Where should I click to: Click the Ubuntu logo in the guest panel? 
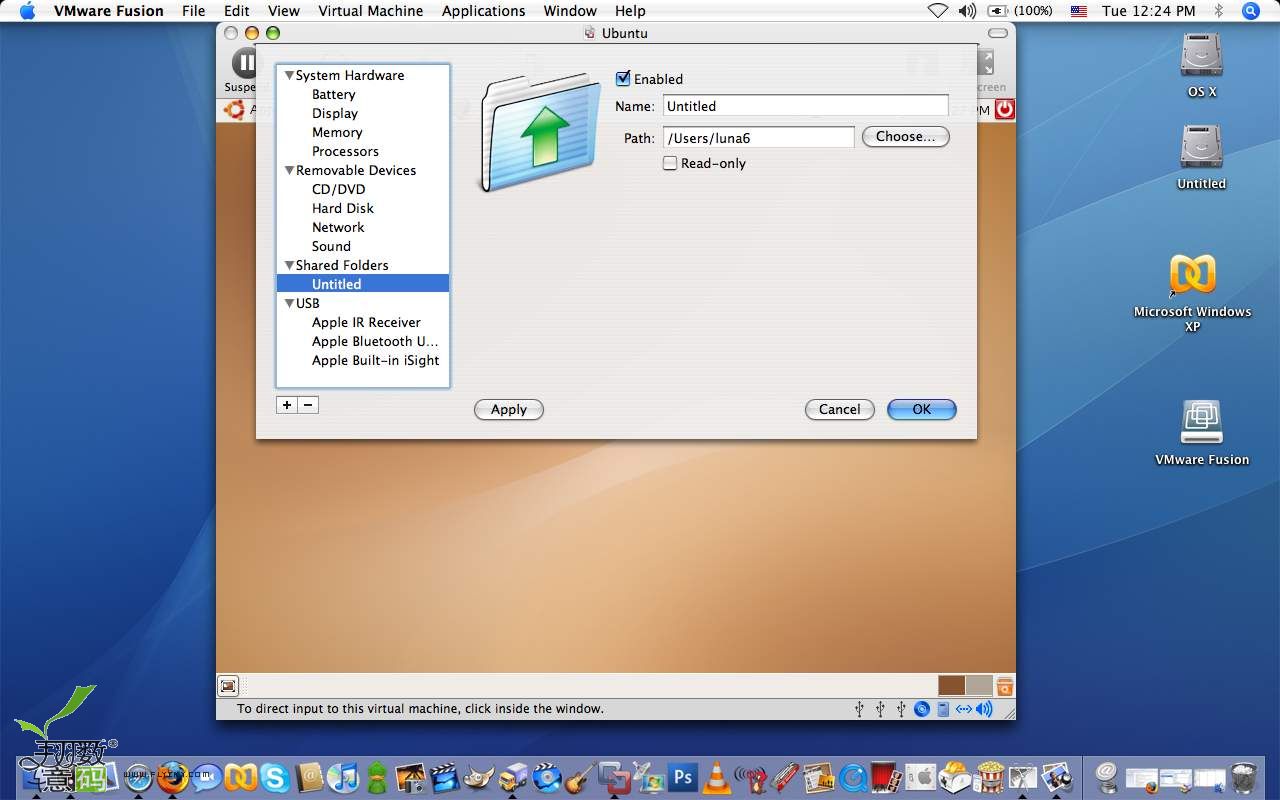coord(235,110)
